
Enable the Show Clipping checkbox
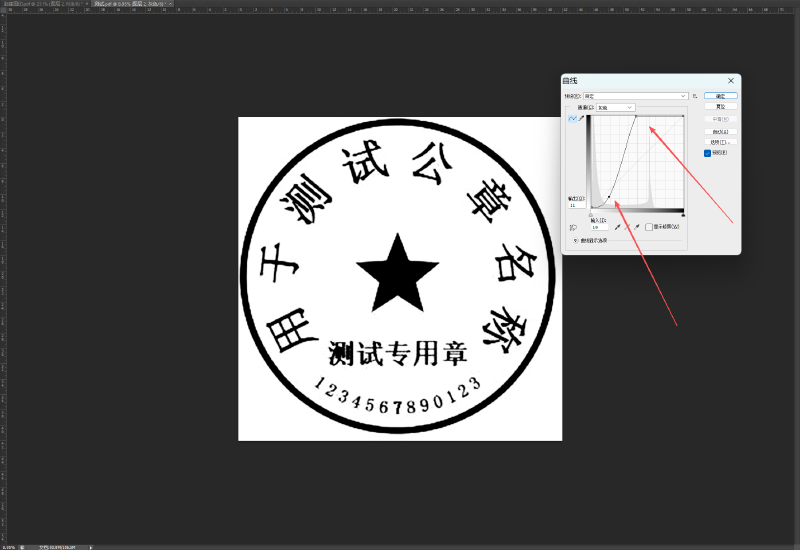(x=649, y=227)
